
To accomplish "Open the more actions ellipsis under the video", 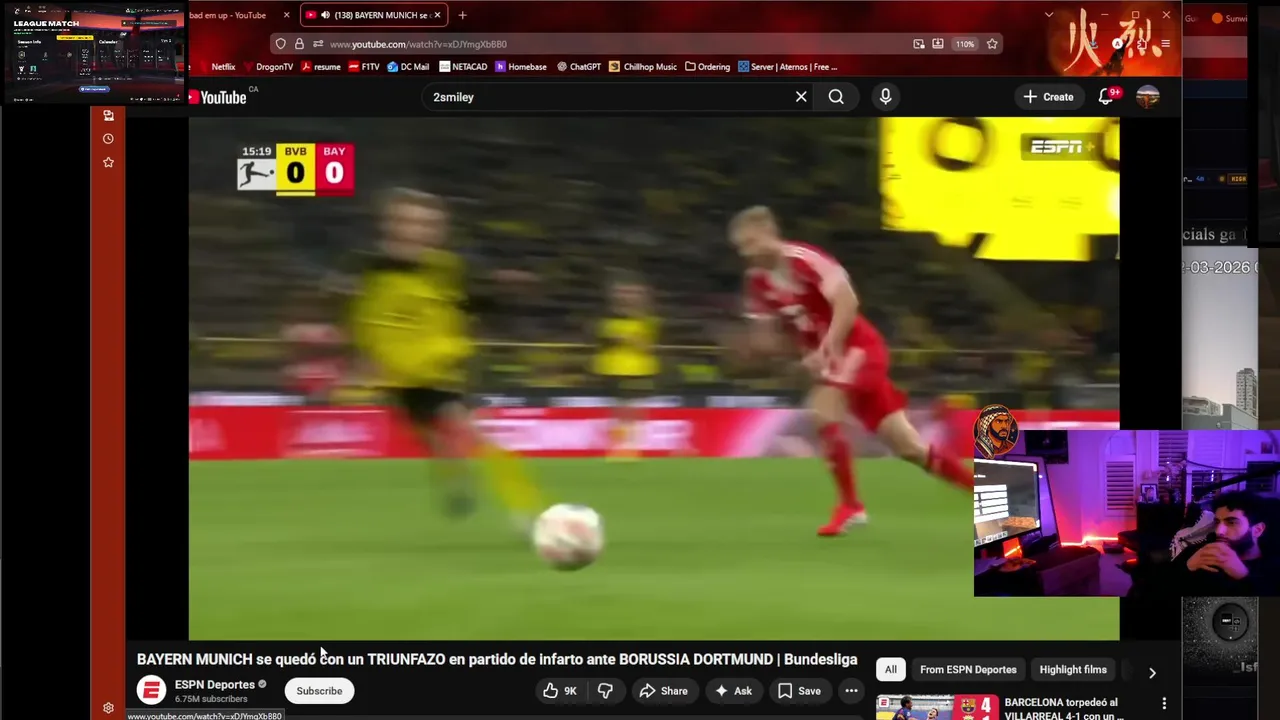I will (851, 691).
